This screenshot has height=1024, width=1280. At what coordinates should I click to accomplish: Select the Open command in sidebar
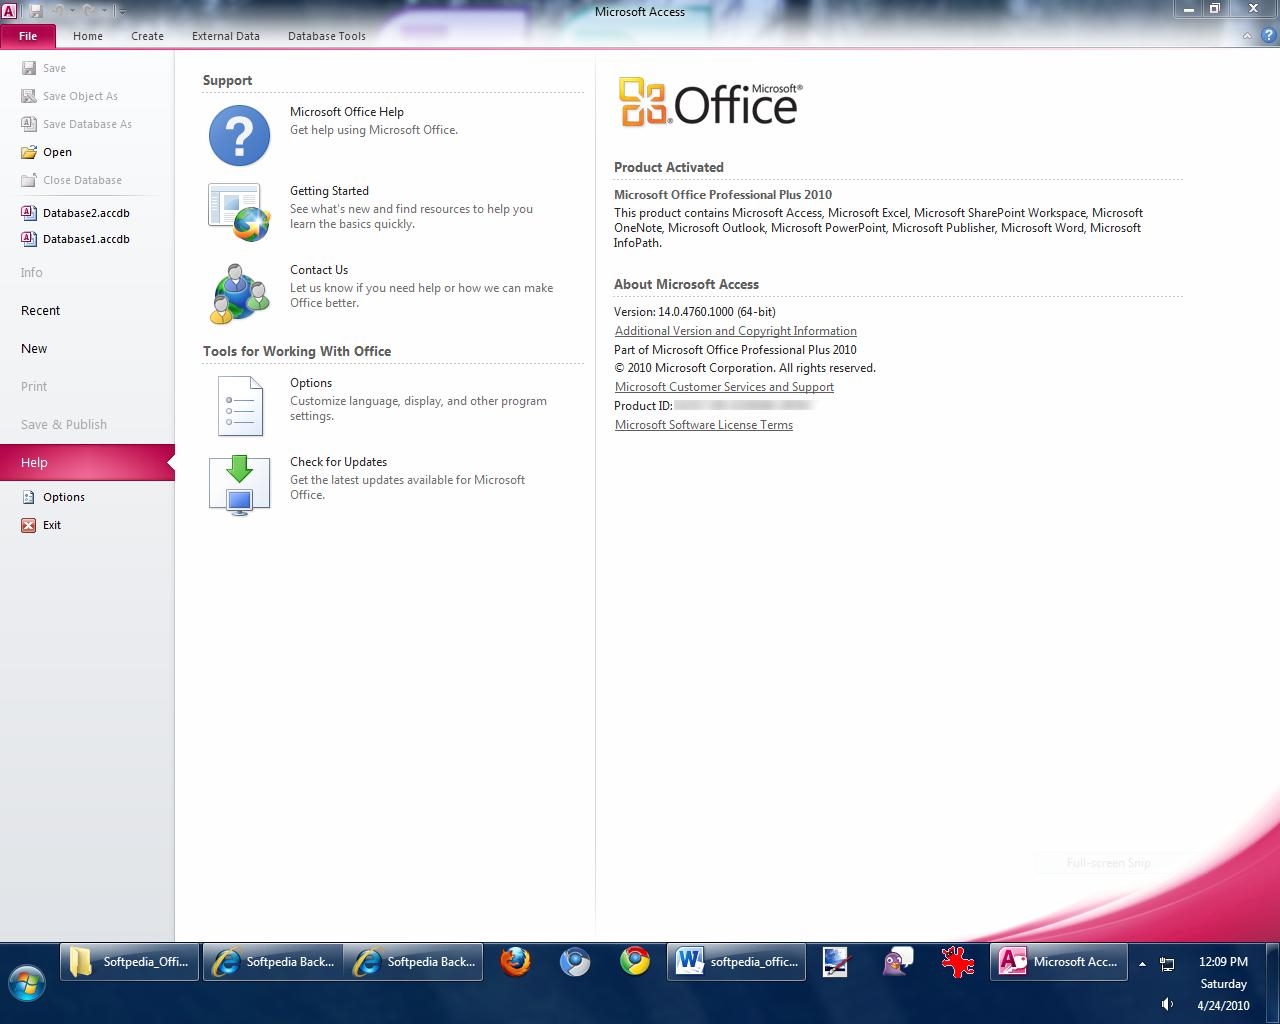[57, 152]
